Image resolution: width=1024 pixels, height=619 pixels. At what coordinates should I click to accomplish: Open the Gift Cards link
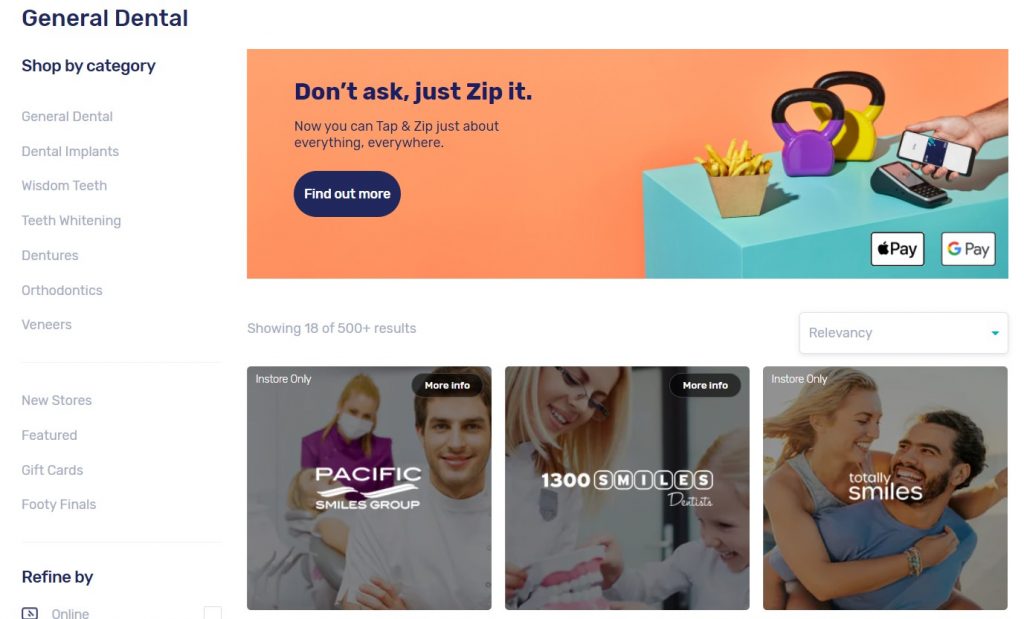coord(52,470)
